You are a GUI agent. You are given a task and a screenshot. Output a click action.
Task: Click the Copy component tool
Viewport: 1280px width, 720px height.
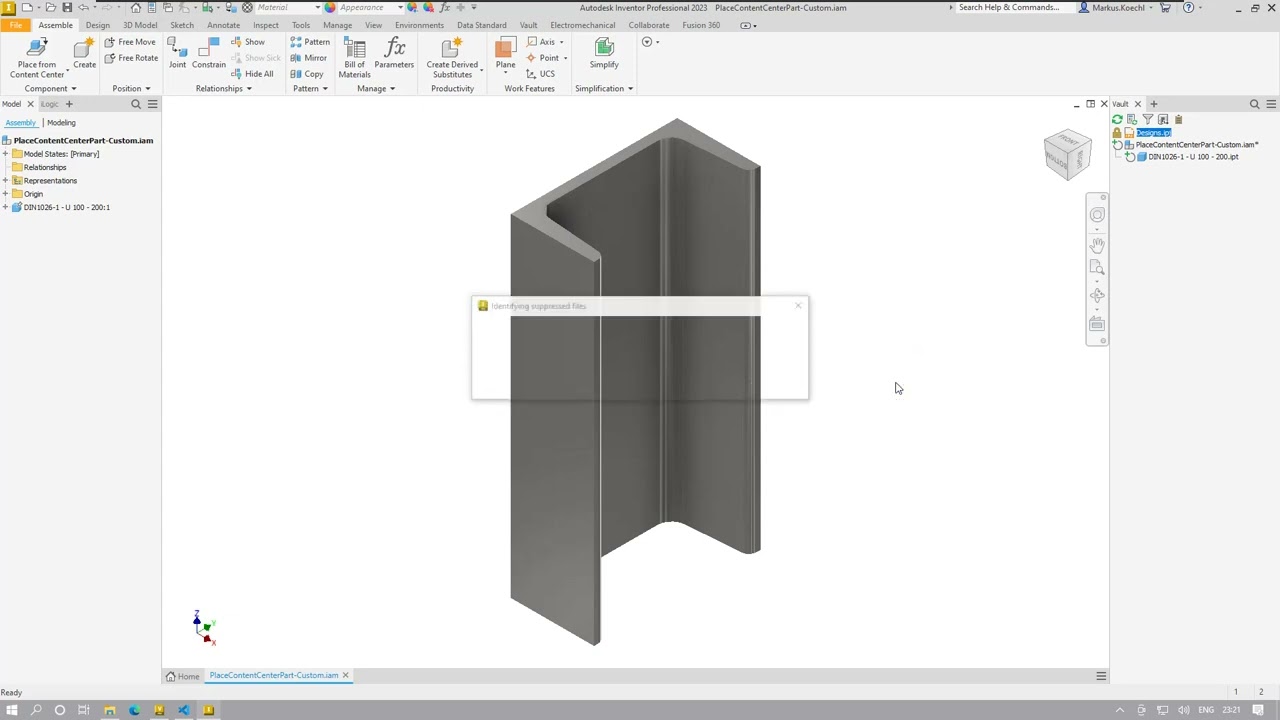pyautogui.click(x=307, y=74)
